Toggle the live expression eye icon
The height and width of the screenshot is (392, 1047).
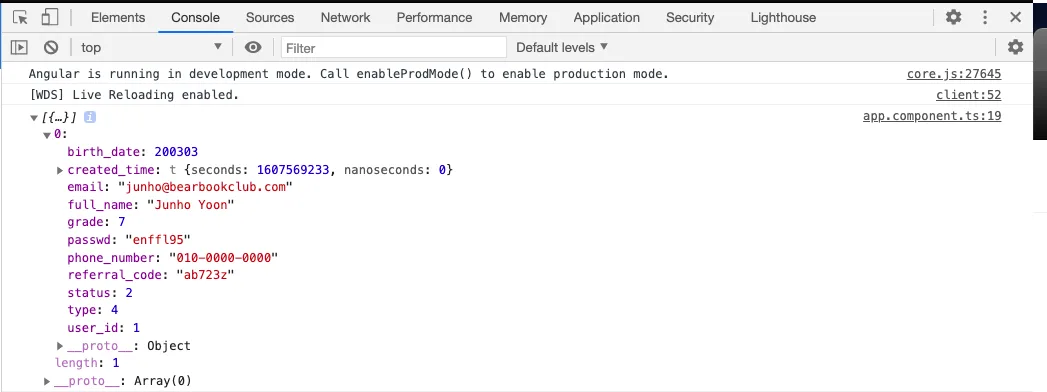coord(252,47)
